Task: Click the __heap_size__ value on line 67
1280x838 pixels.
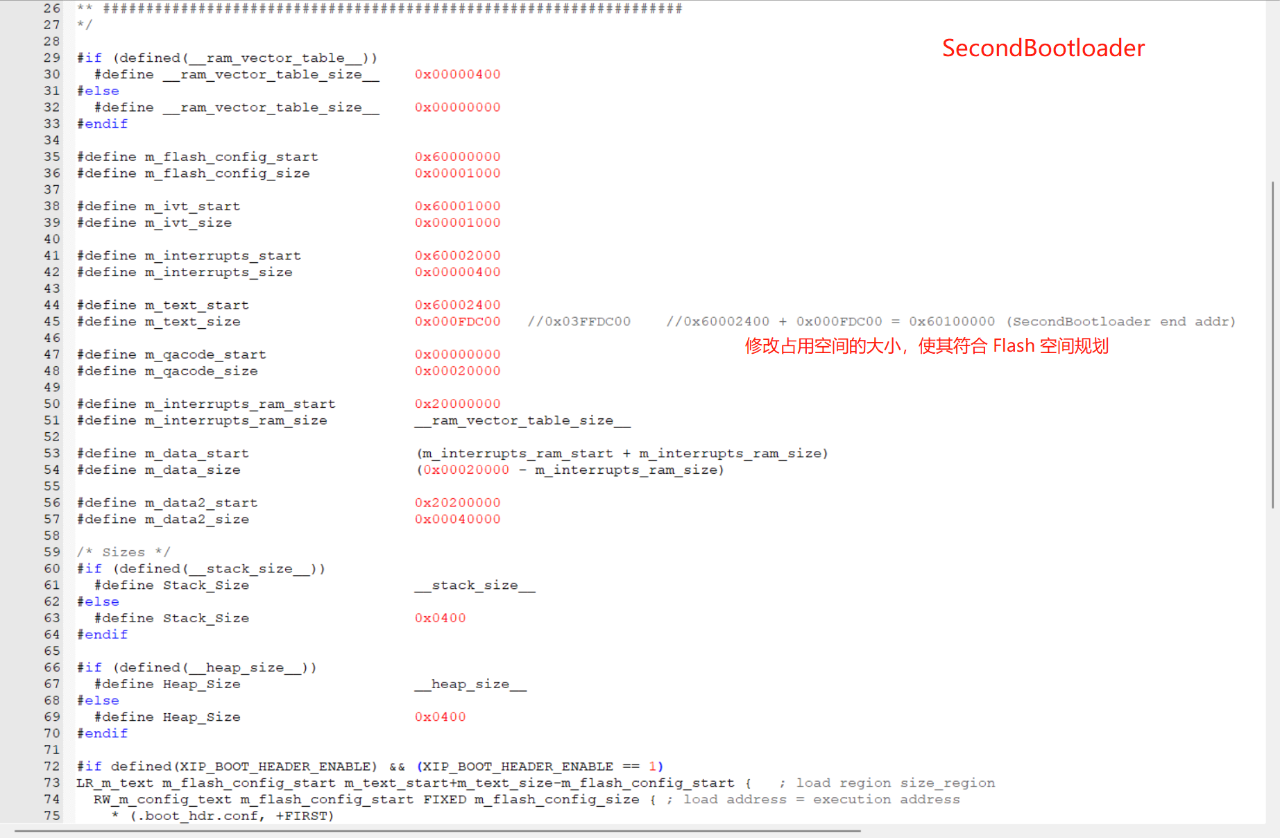Action: point(470,684)
